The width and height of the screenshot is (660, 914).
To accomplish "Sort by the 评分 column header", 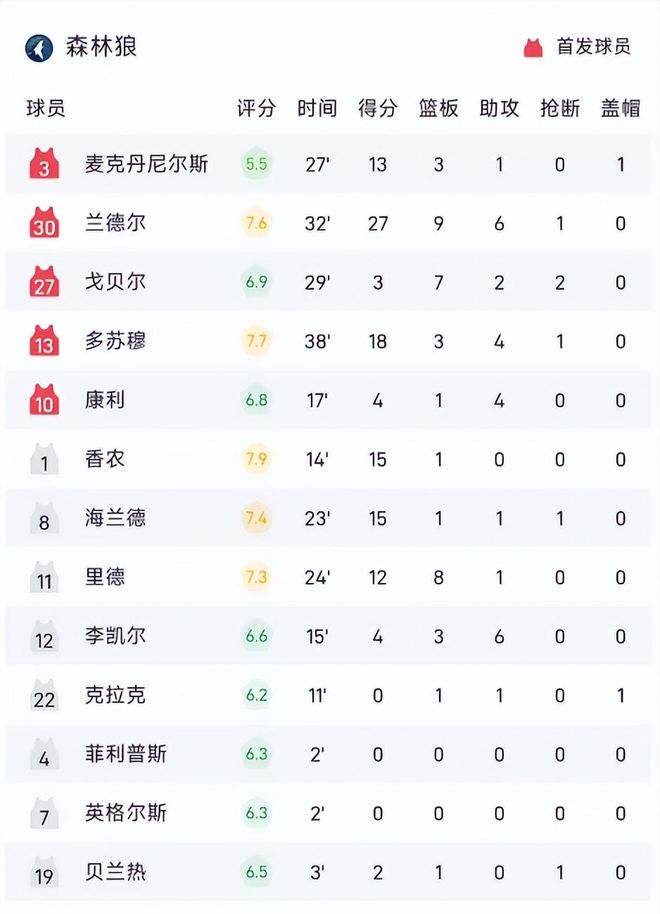I will [256, 109].
